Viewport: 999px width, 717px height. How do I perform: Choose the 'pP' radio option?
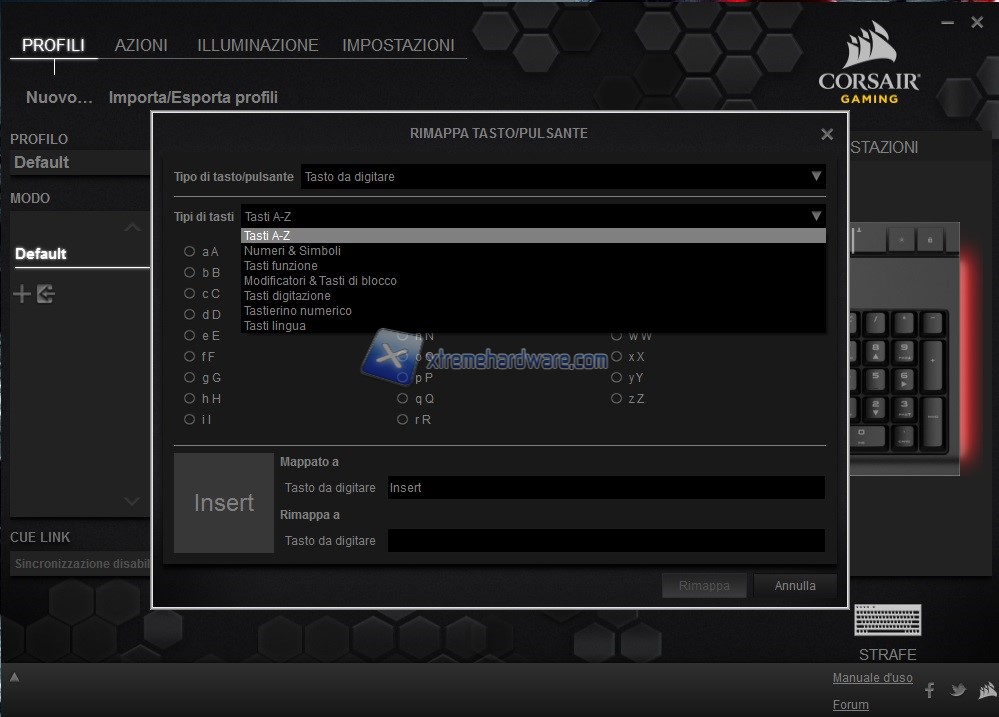[402, 378]
